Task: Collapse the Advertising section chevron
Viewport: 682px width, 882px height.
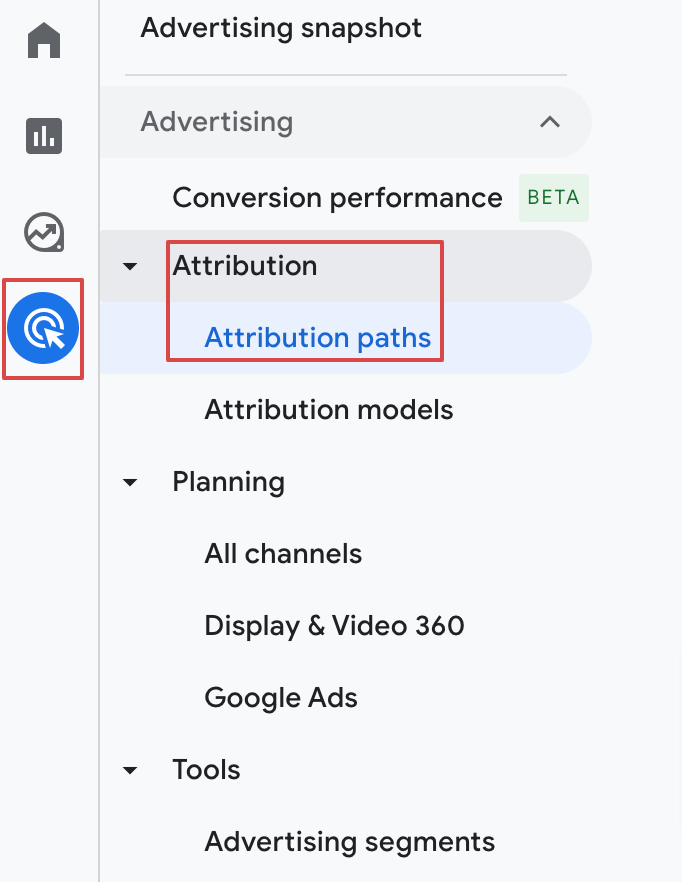Action: click(x=550, y=122)
